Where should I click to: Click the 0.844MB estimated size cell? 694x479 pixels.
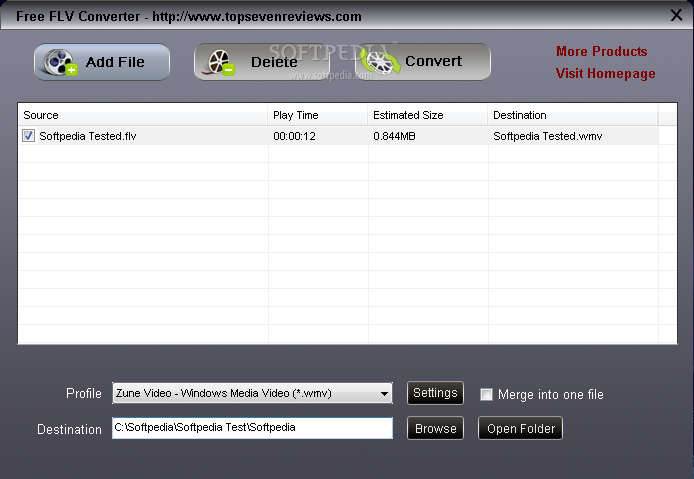394,136
